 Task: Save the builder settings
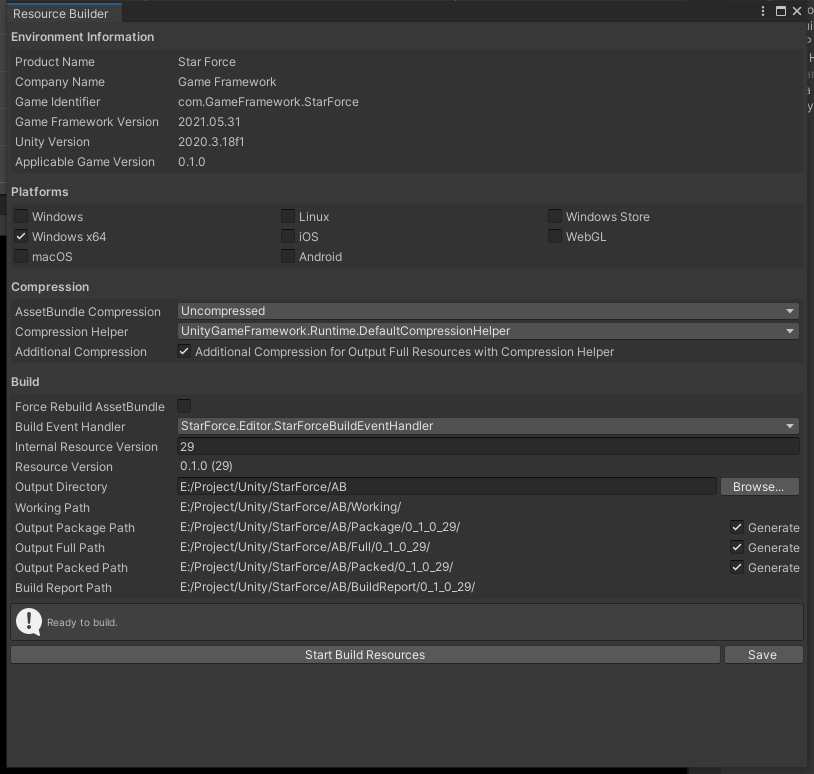763,655
